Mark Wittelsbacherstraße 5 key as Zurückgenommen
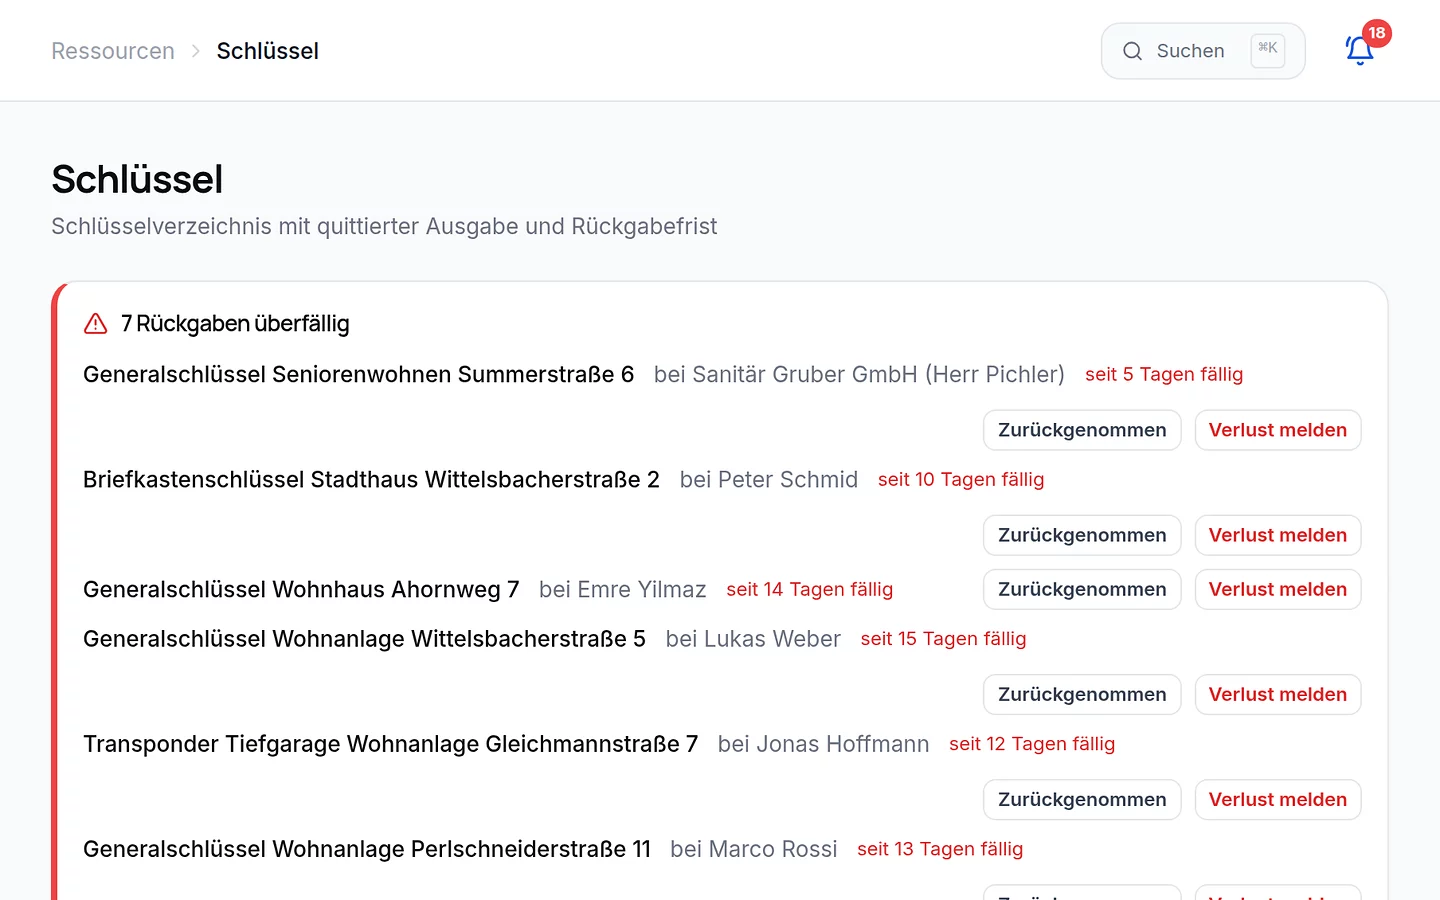The height and width of the screenshot is (900, 1440). (x=1082, y=694)
